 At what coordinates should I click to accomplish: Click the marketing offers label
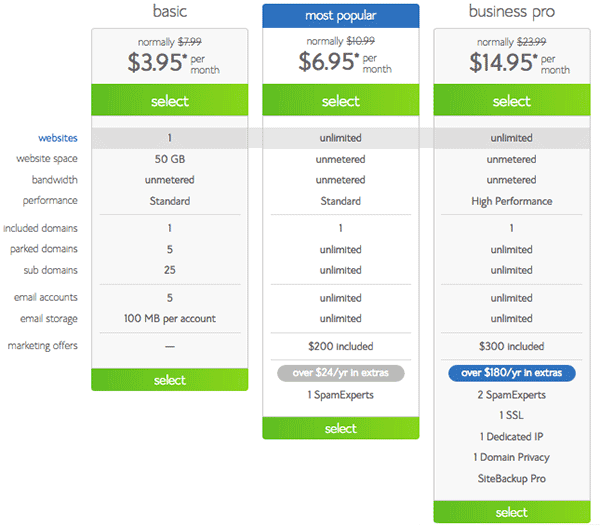(42, 346)
